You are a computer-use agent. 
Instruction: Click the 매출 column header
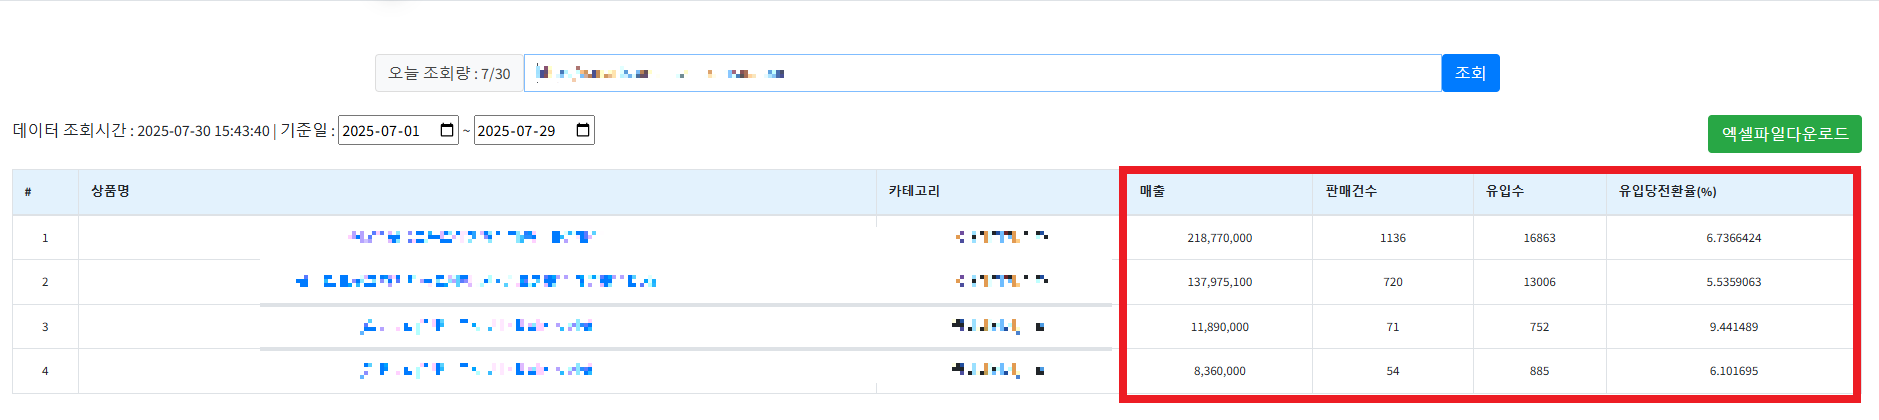[x=1152, y=191]
